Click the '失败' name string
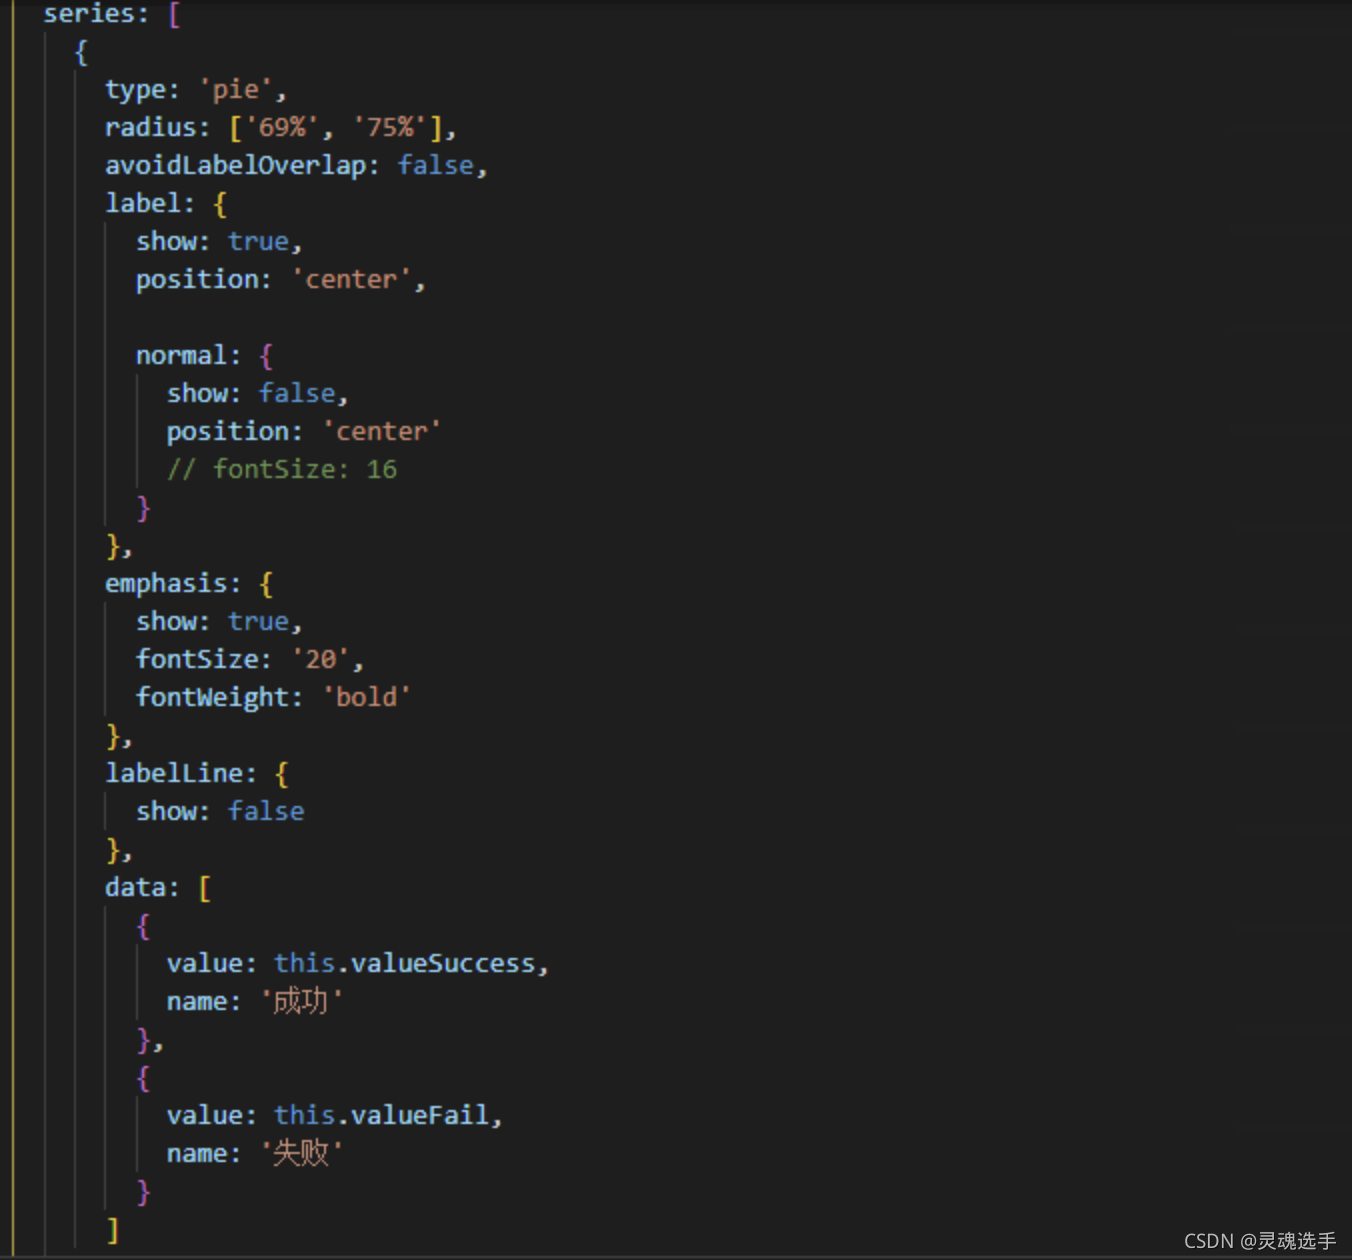The width and height of the screenshot is (1352, 1260). [x=302, y=1153]
